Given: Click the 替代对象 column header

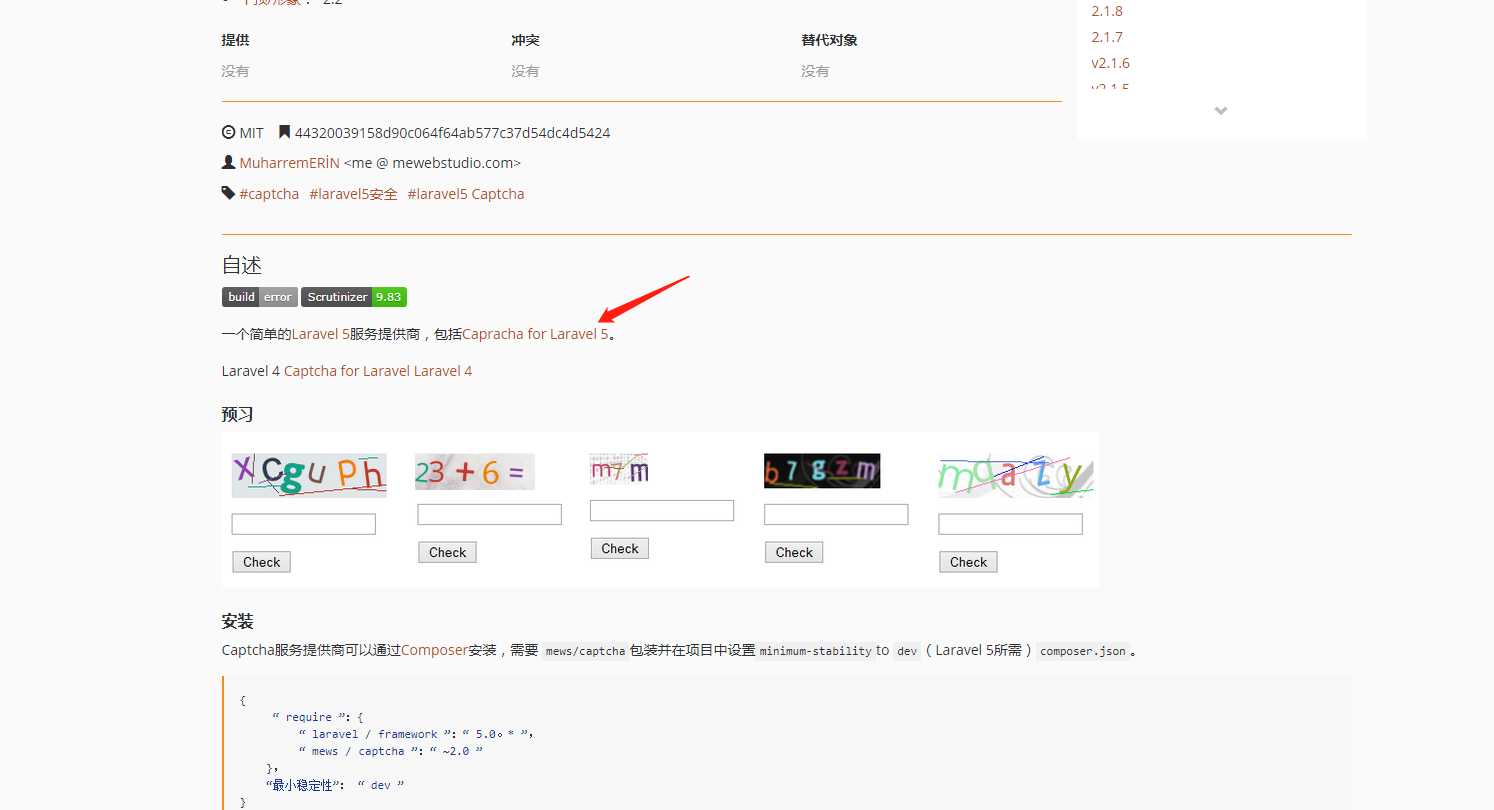Looking at the screenshot, I should point(829,40).
